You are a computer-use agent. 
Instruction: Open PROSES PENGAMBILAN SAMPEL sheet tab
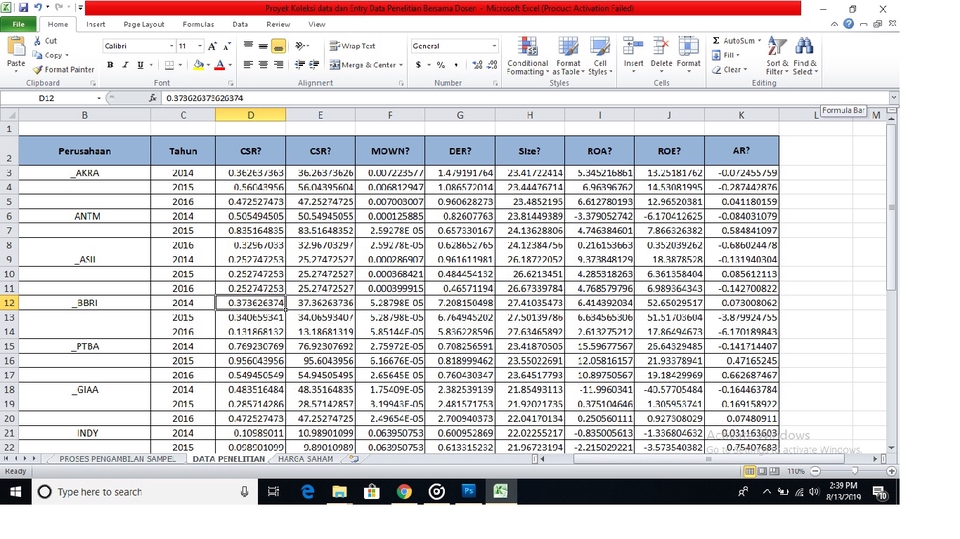(x=117, y=459)
